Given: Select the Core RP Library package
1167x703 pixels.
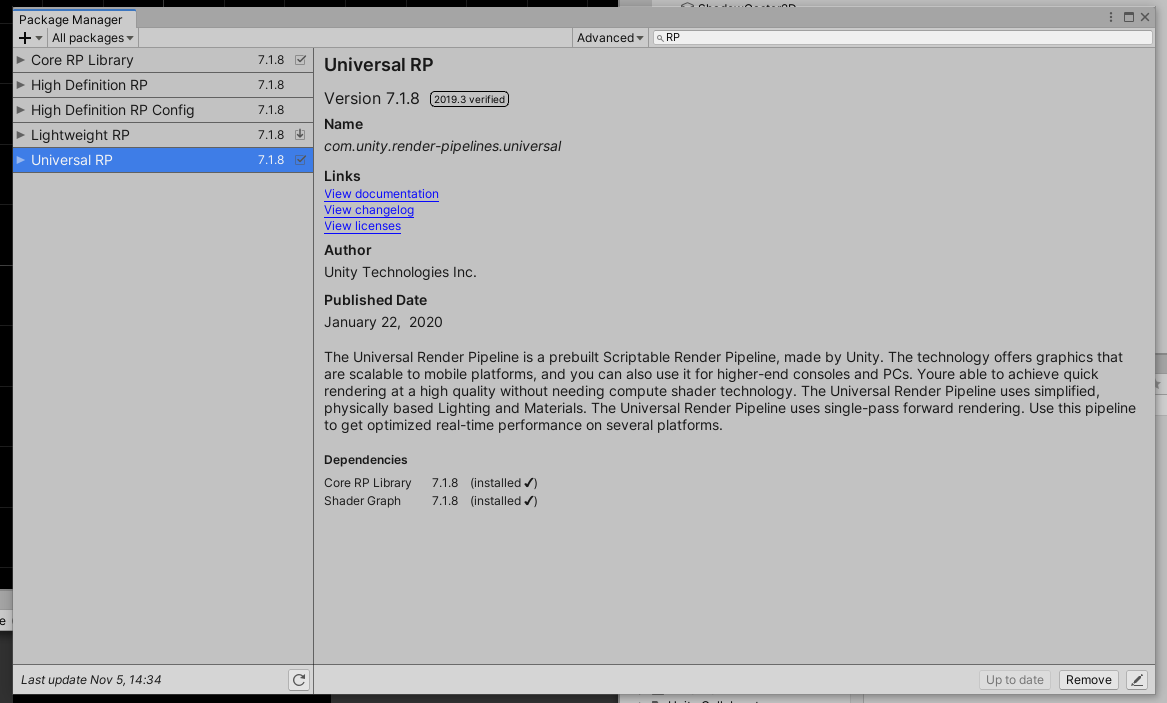Looking at the screenshot, I should click(163, 60).
